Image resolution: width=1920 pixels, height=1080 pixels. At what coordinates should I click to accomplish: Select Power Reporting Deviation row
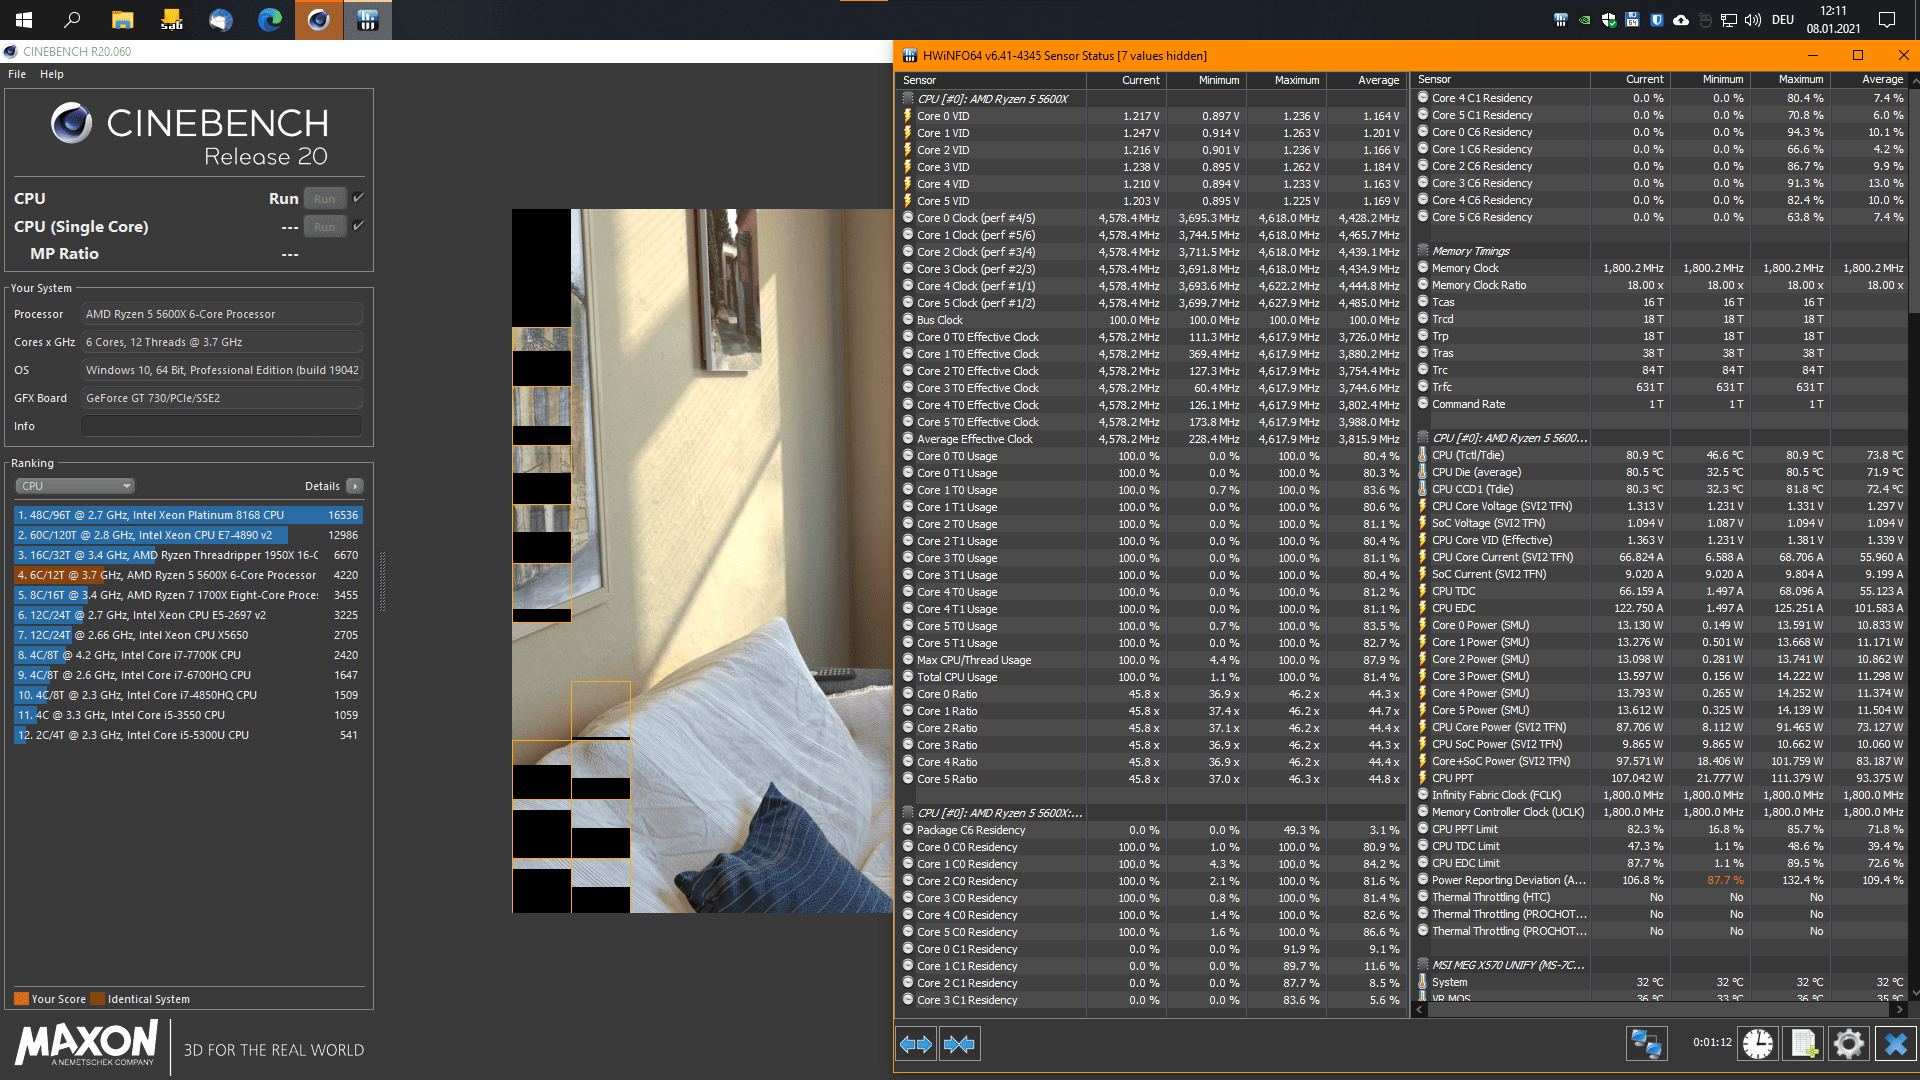point(1660,880)
